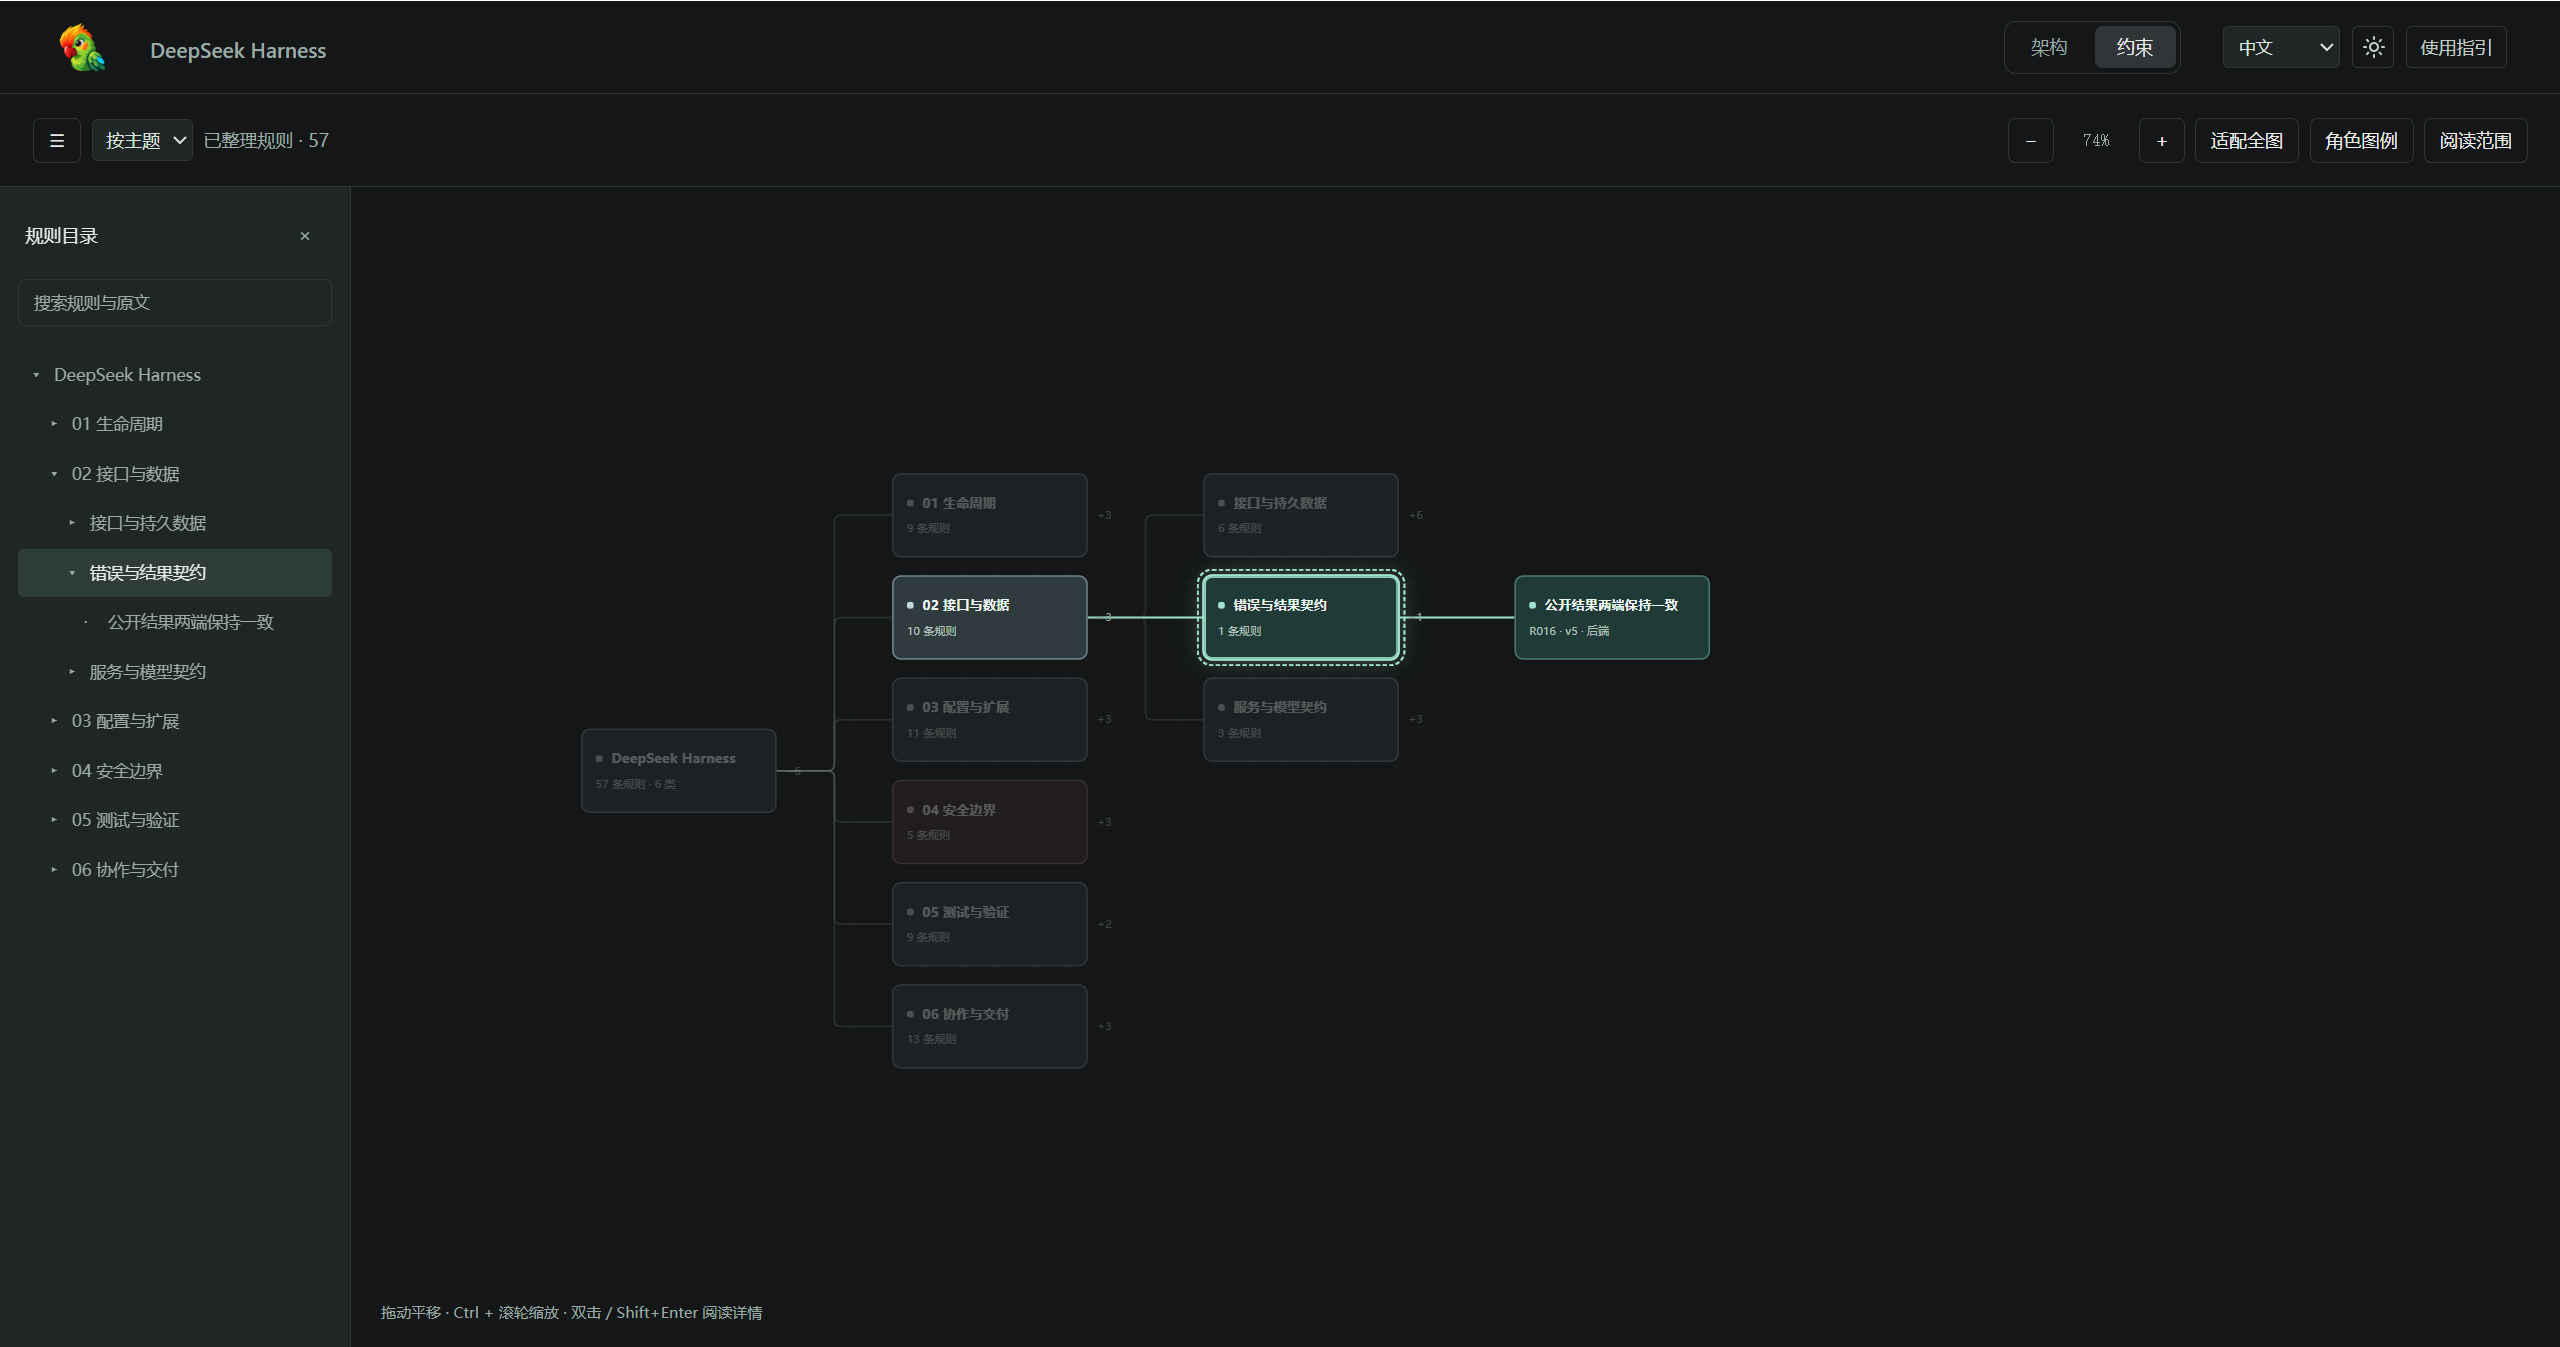The height and width of the screenshot is (1347, 2560).
Task: Click the +6 badge beside 接口与持久数据 node
Action: coord(1416,515)
